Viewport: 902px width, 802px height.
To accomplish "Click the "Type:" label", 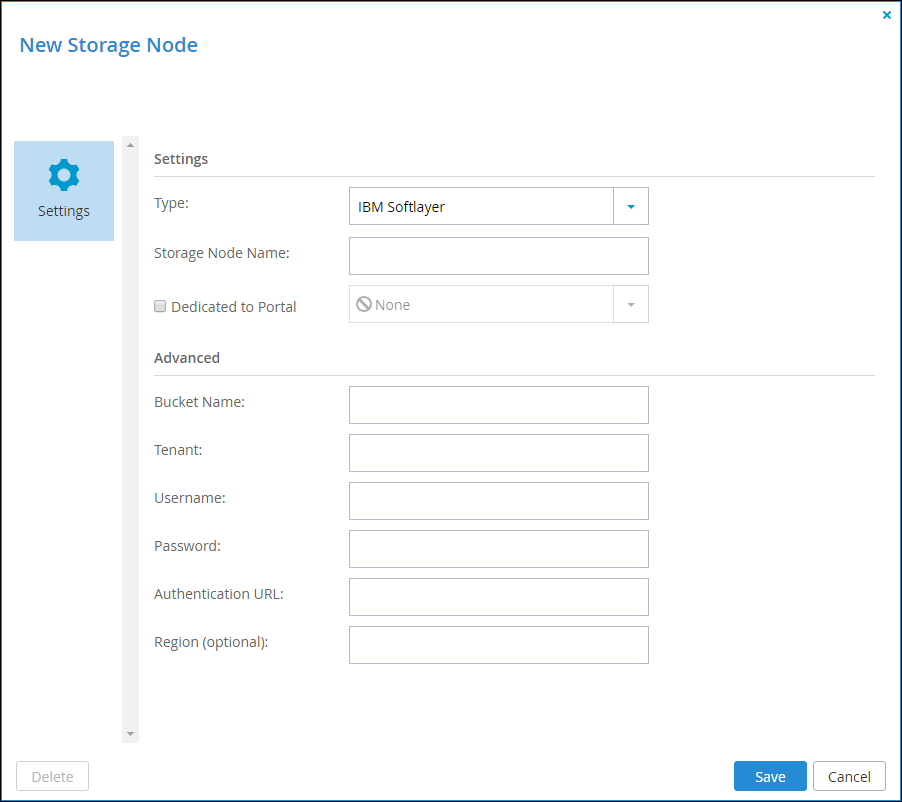I will [x=171, y=203].
